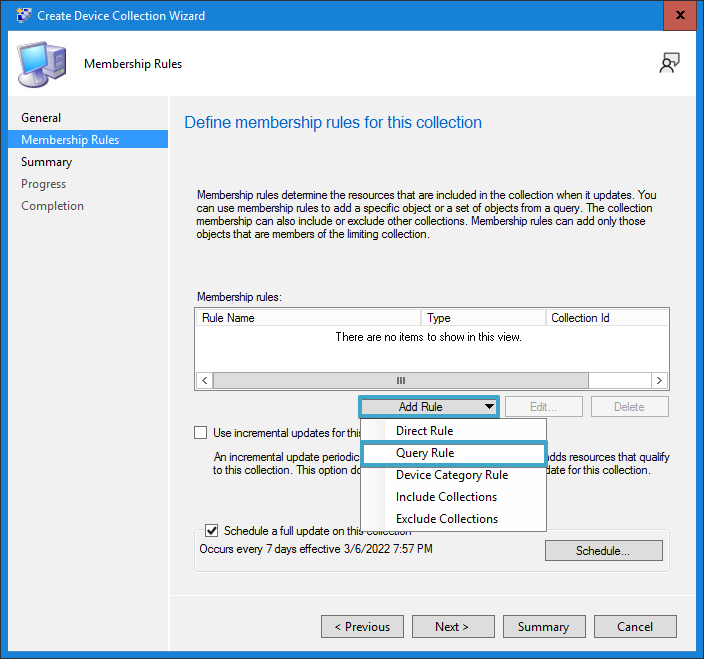The height and width of the screenshot is (659, 704).
Task: Close the Create Device Collection Wizard
Action: pos(680,15)
